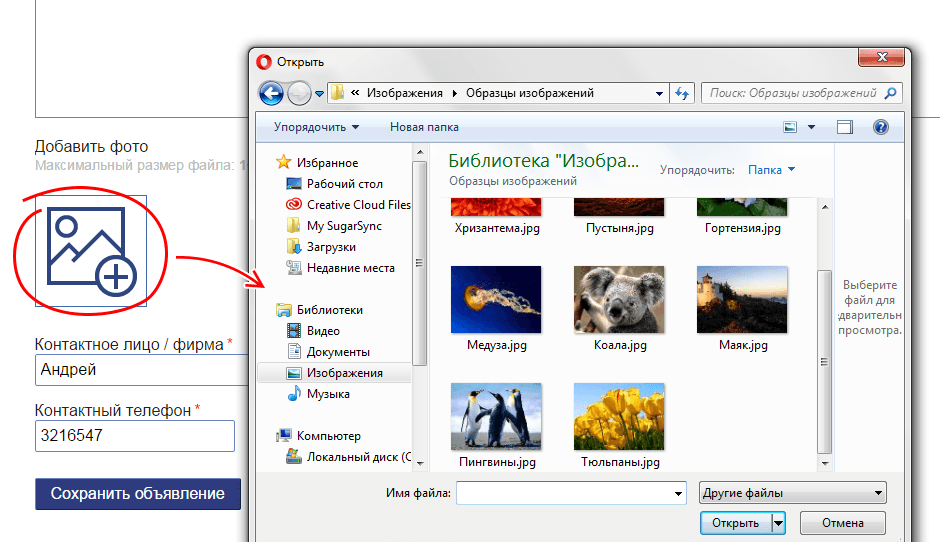Click Новая папка in toolbar
The image size is (940, 542).
click(x=424, y=127)
